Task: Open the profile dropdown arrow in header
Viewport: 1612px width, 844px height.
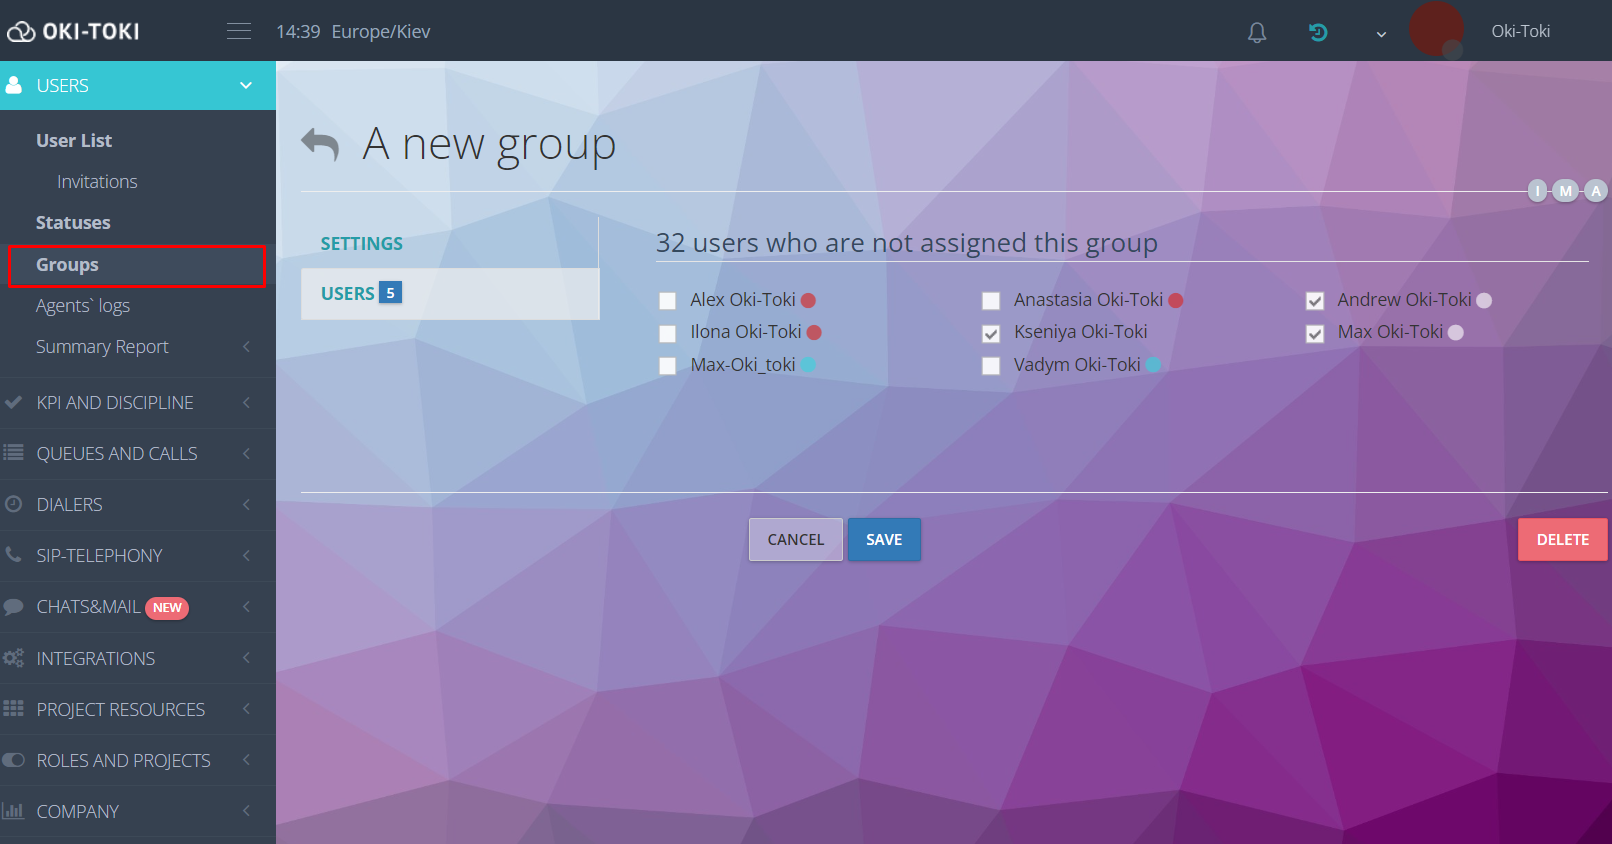Action: 1381,33
